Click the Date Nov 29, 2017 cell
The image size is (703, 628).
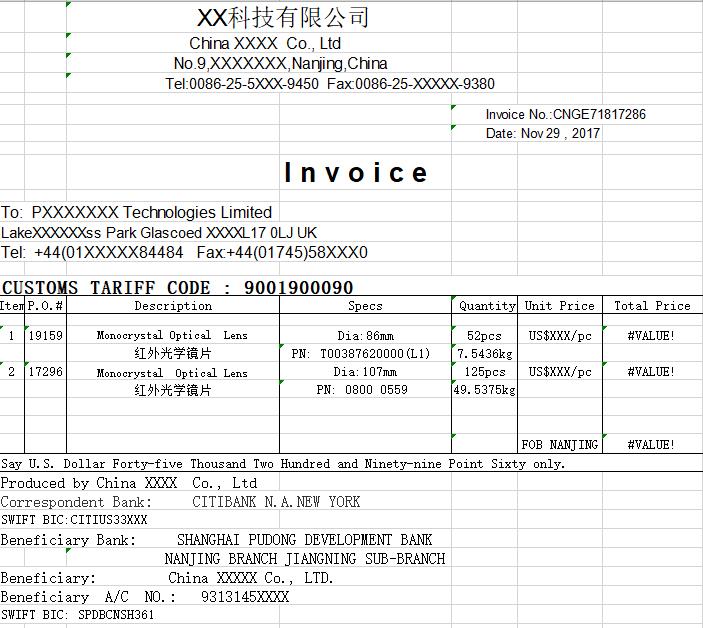point(542,133)
